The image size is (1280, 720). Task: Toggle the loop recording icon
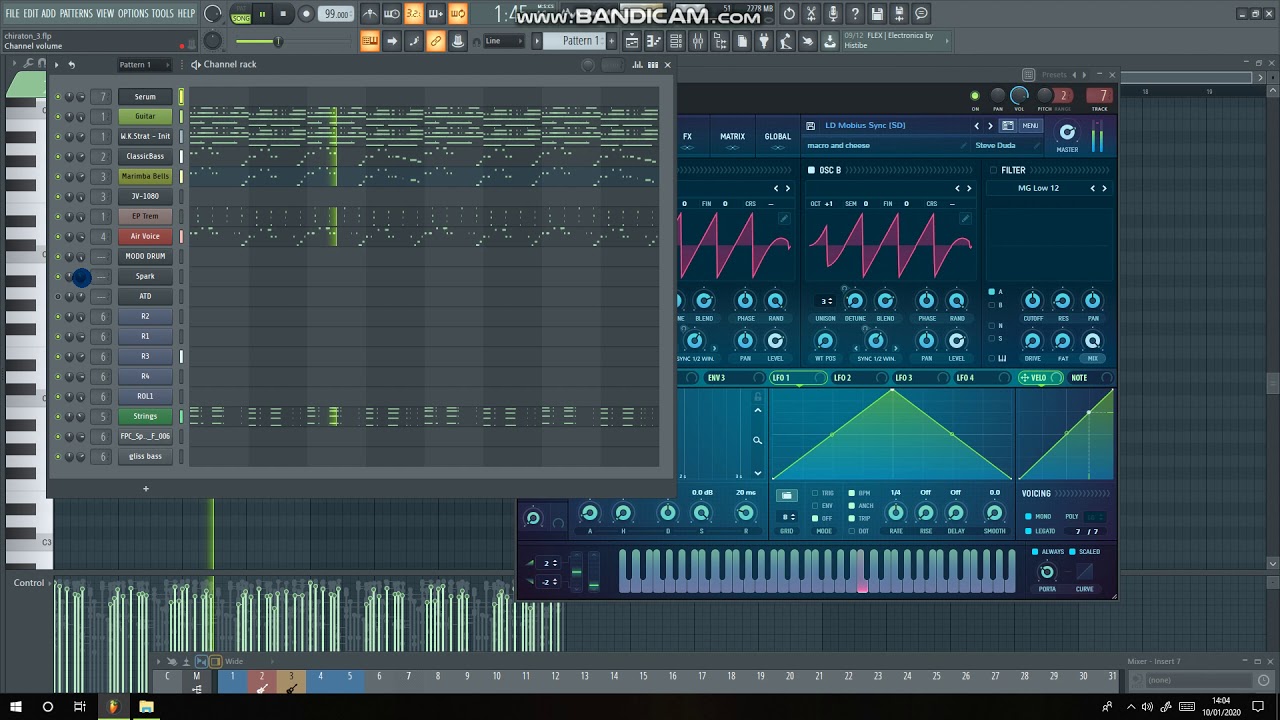(x=458, y=14)
